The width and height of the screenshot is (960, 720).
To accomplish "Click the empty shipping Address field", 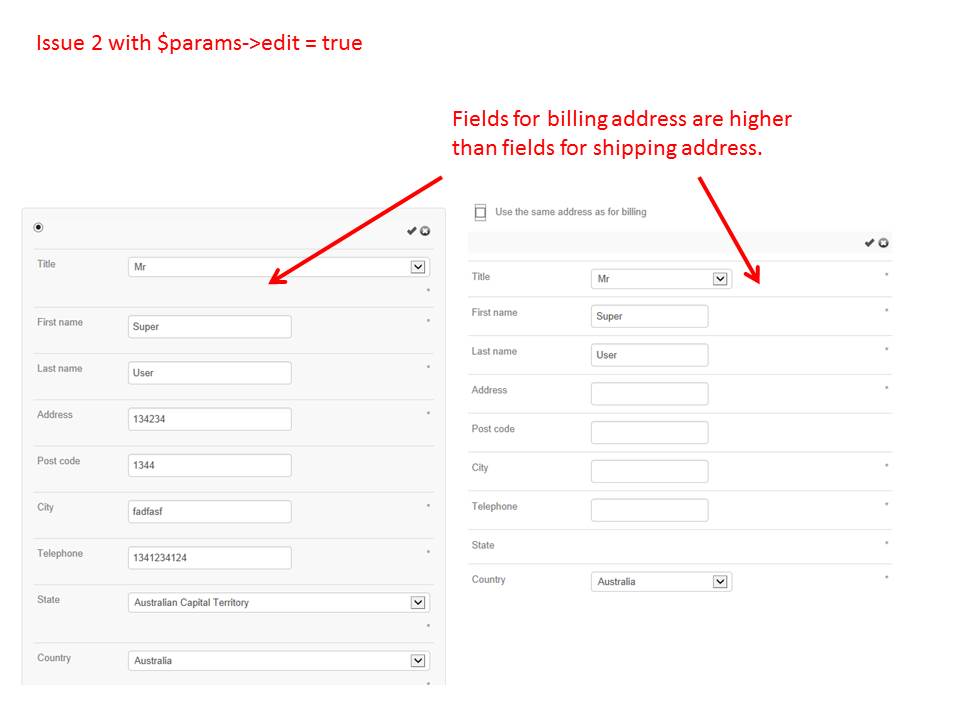I will (x=649, y=394).
